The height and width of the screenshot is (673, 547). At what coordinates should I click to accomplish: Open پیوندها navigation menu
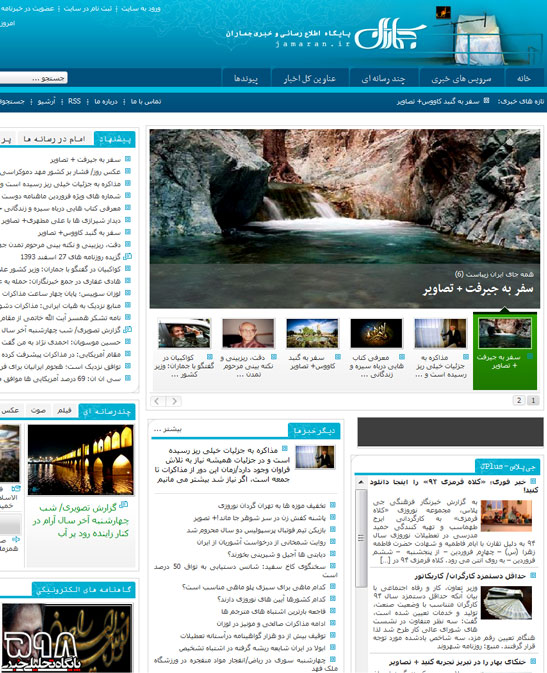(246, 78)
